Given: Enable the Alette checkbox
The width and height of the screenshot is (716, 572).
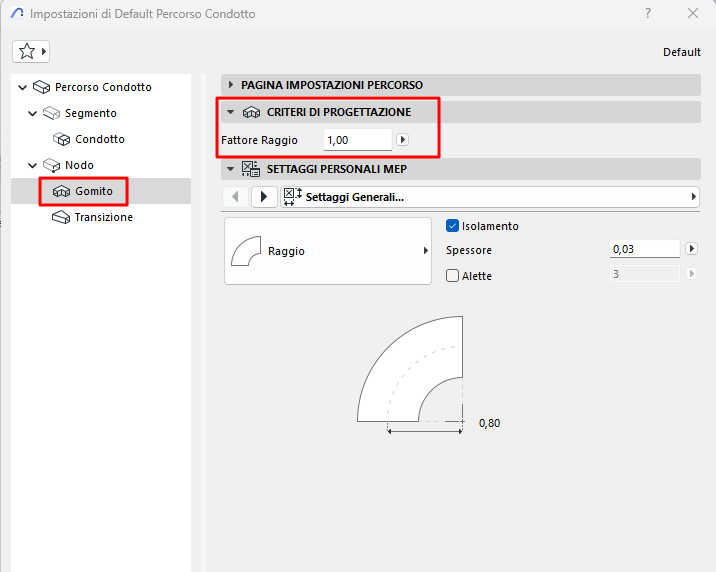Looking at the screenshot, I should click(452, 275).
